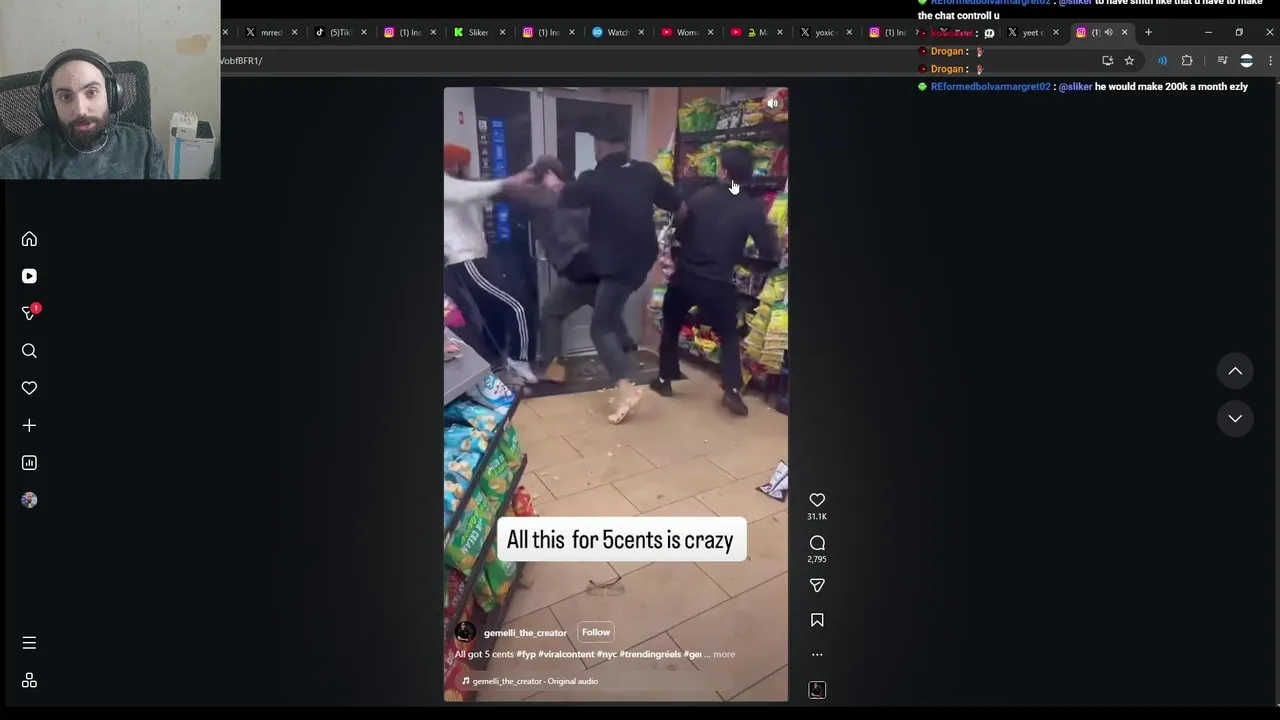Open the grid apps icon at sidebar bottom
The width and height of the screenshot is (1280, 720).
tap(29, 681)
